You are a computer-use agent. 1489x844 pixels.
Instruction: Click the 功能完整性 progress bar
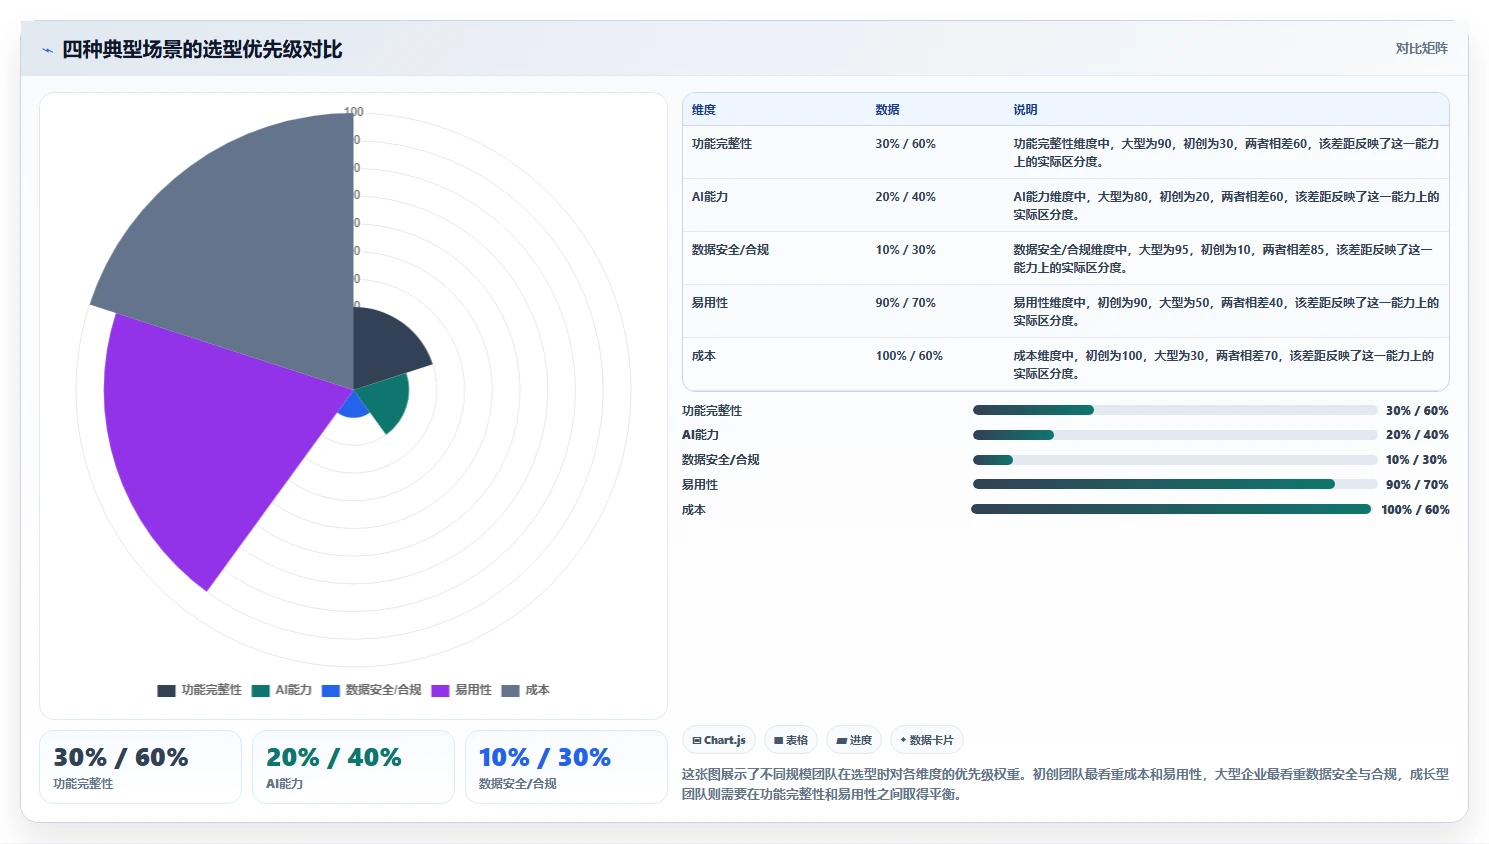(x=1175, y=410)
